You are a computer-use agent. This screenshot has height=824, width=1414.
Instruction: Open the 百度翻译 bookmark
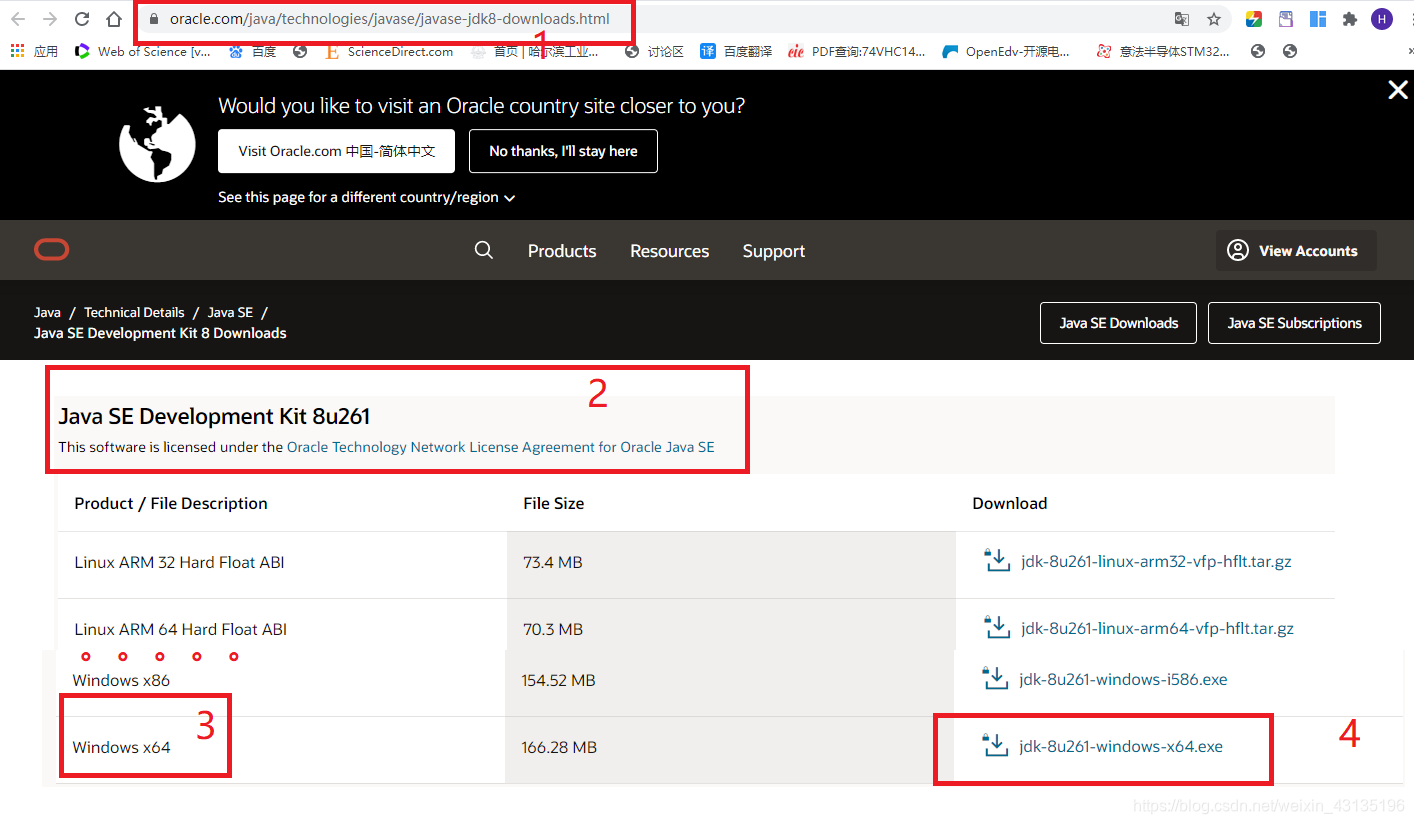click(736, 51)
